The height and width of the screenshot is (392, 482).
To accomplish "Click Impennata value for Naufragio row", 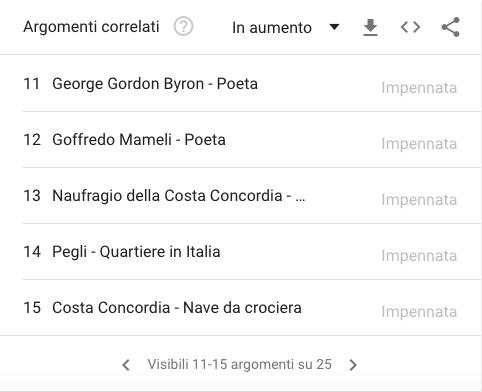I will tap(419, 200).
